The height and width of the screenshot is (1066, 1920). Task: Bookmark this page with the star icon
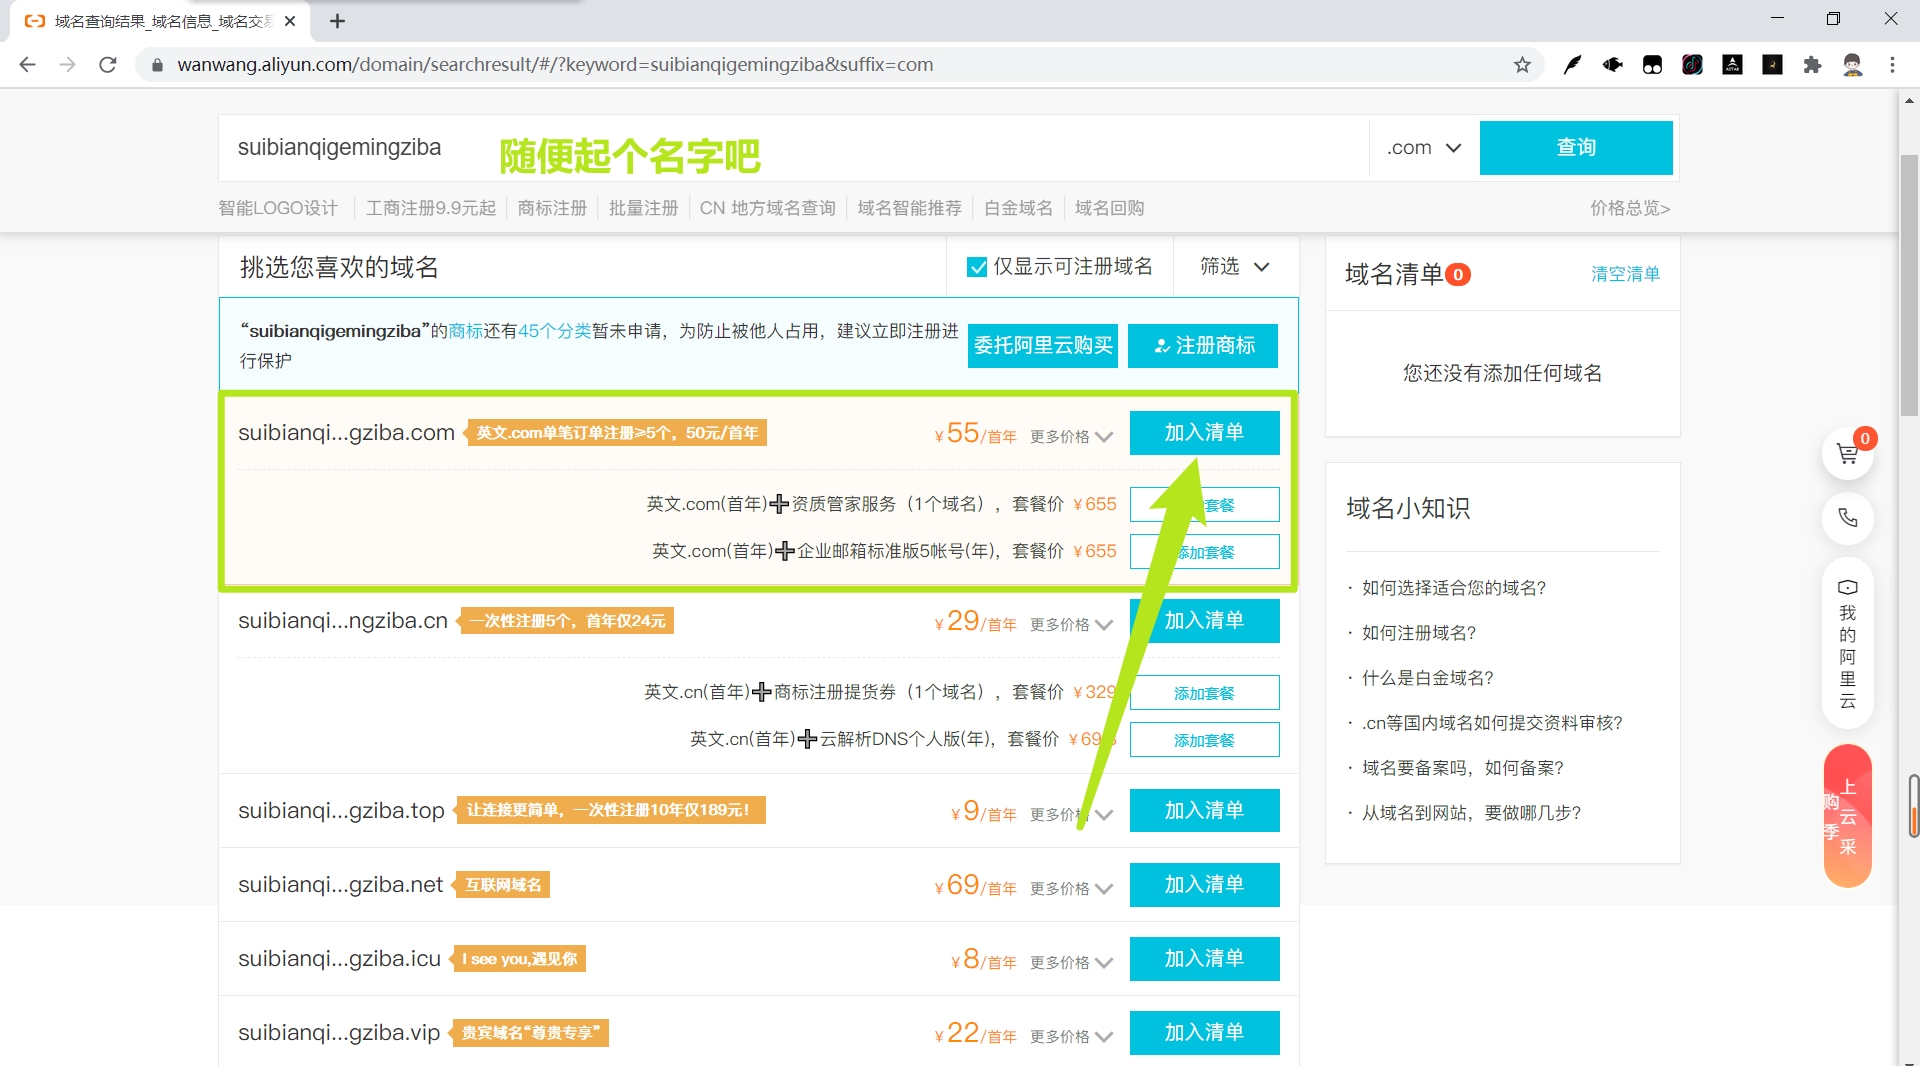click(1523, 64)
